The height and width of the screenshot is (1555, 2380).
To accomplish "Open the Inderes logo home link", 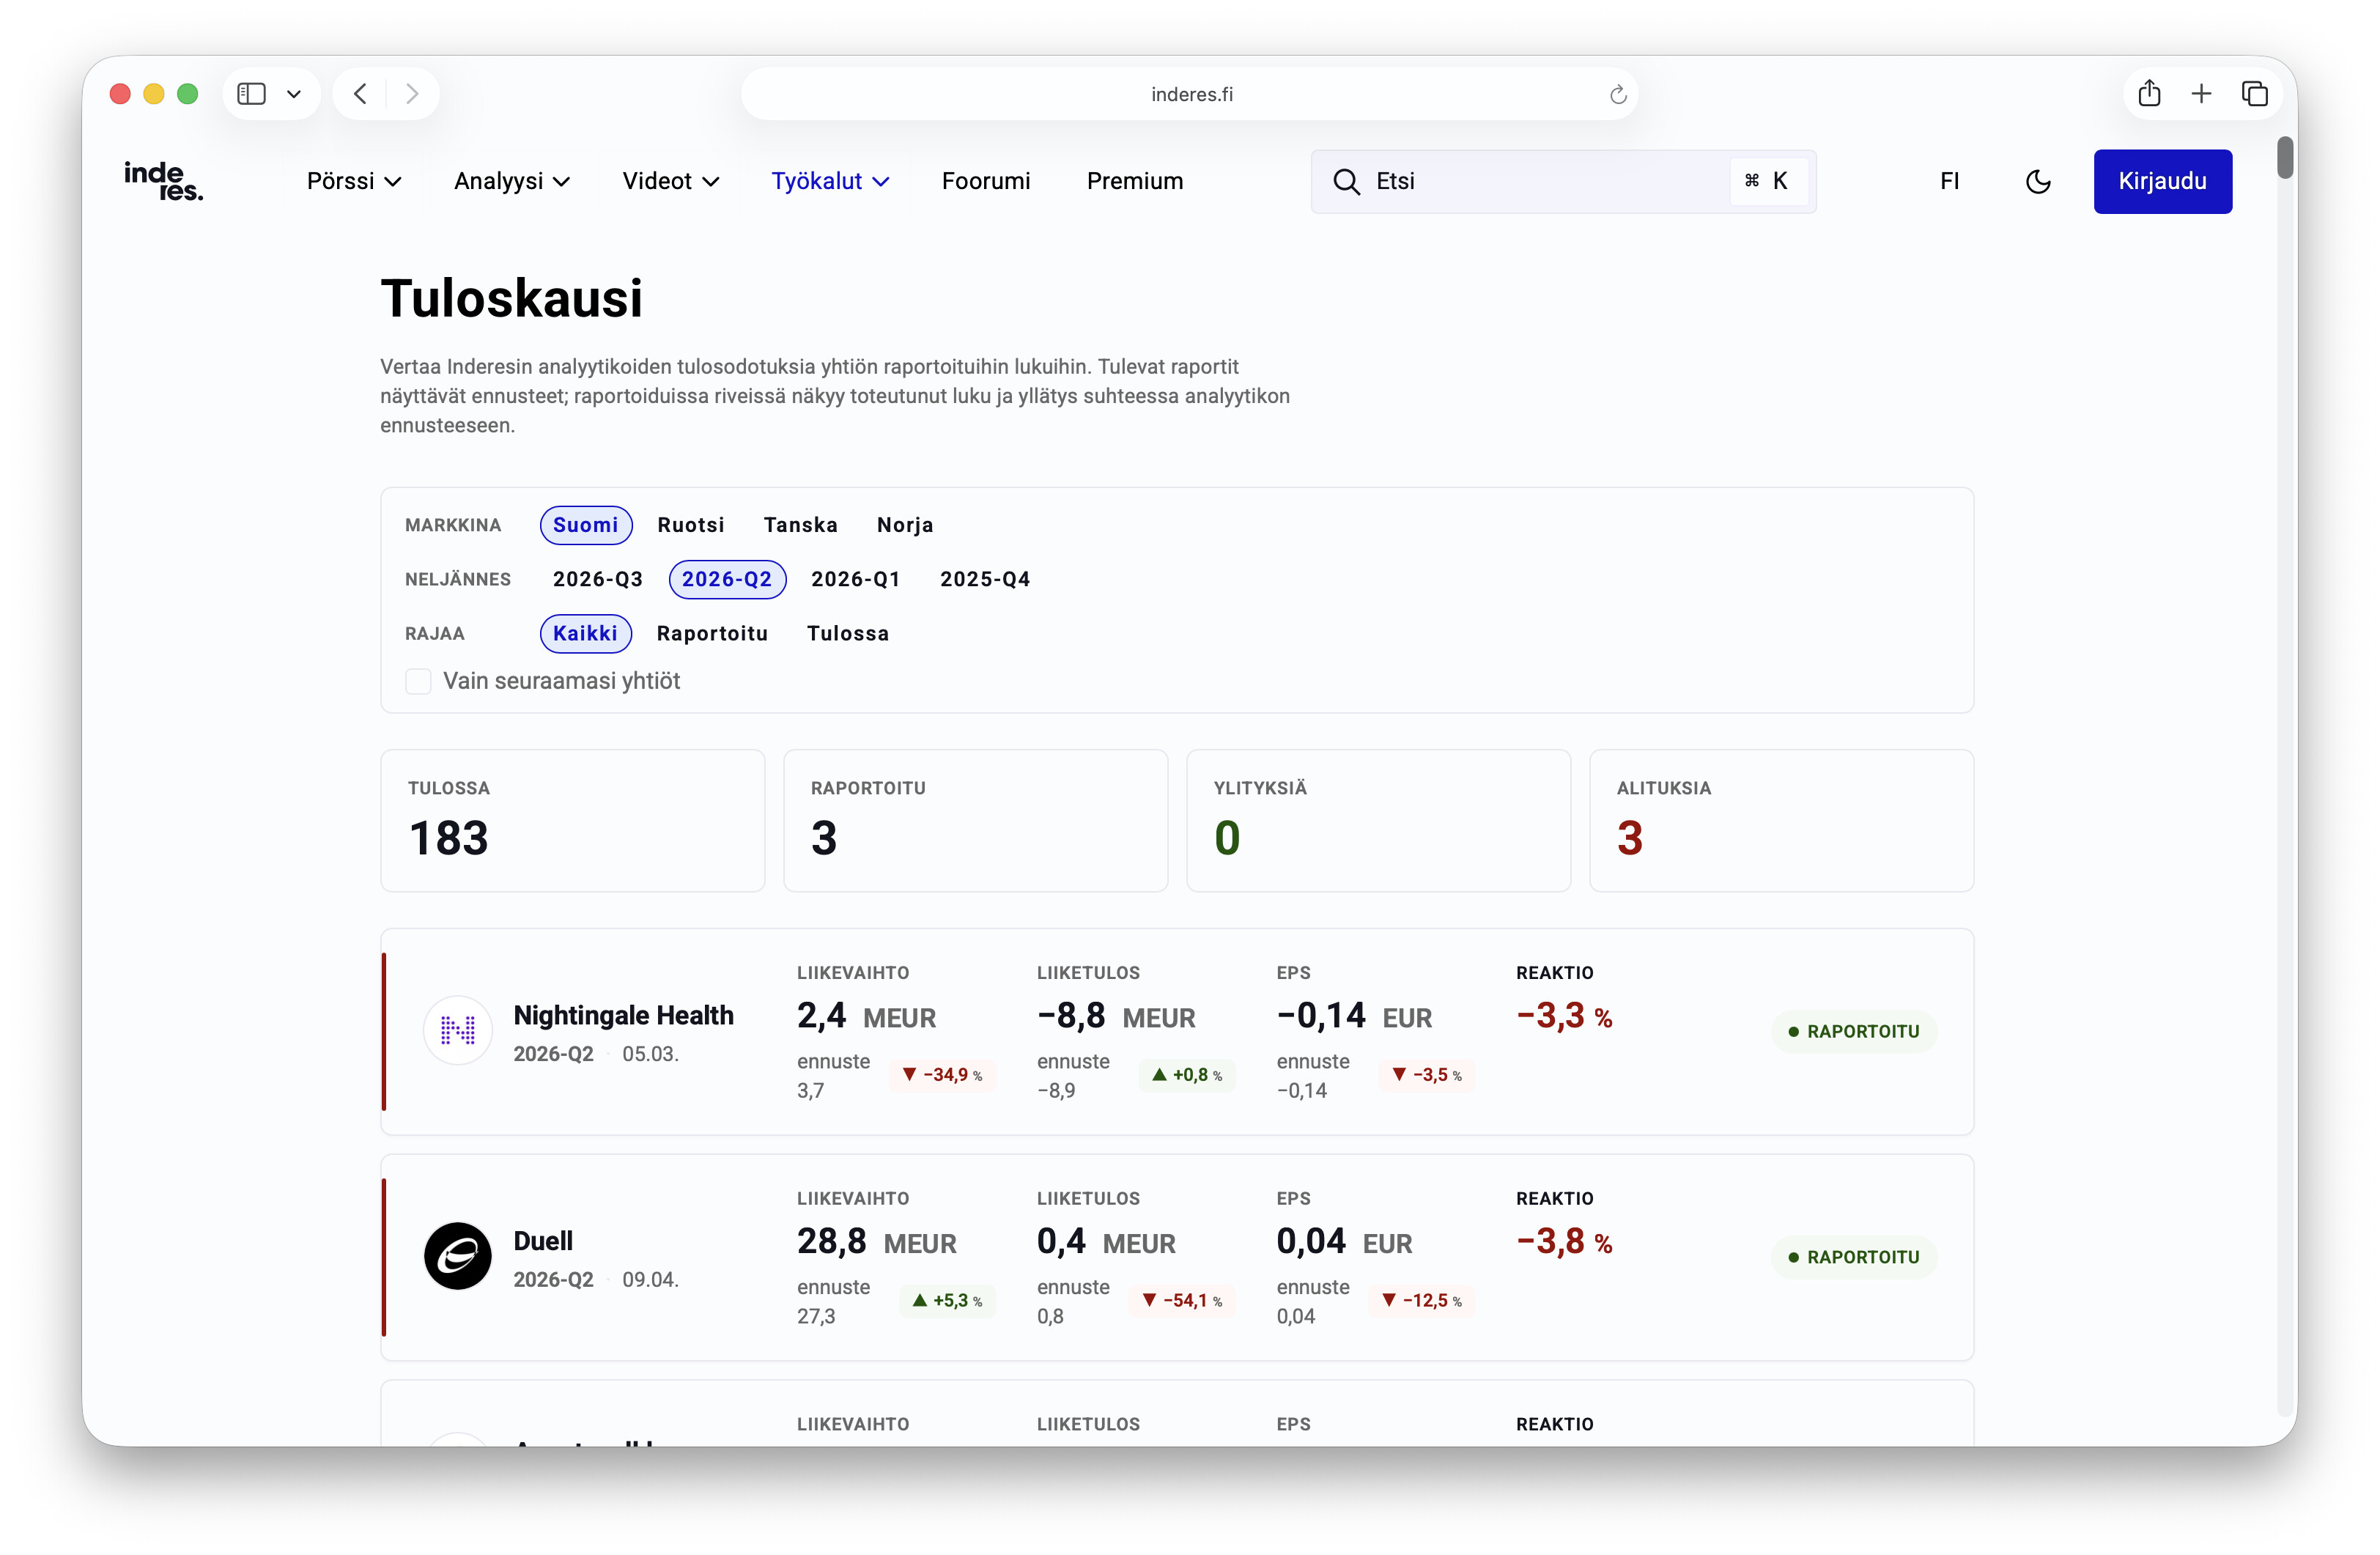I will point(163,181).
